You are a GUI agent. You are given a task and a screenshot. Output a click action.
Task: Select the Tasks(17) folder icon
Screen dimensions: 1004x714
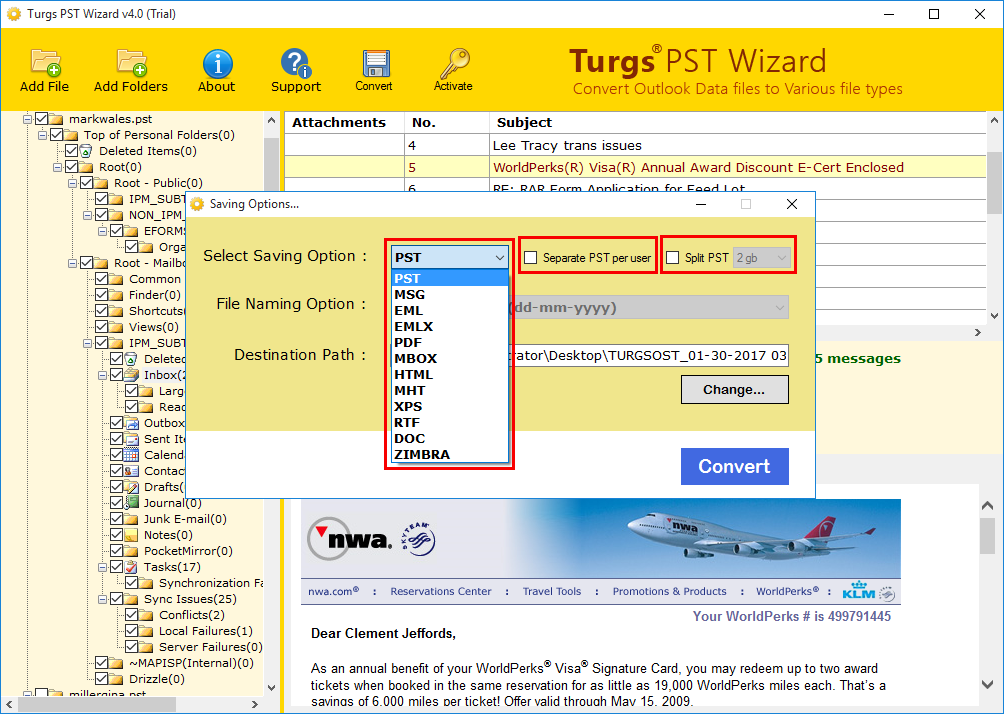tap(131, 567)
